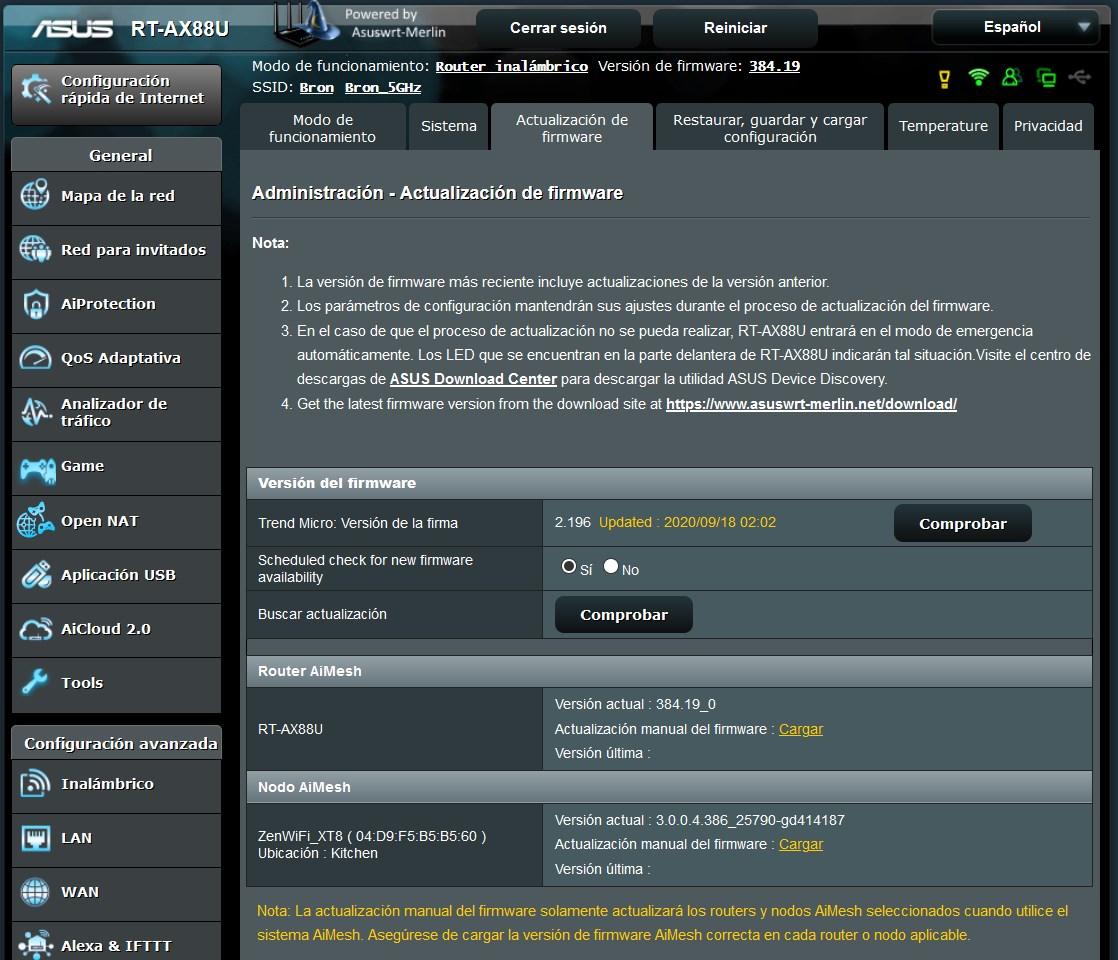
Task: Click the Open NAT icon
Action: (35, 520)
